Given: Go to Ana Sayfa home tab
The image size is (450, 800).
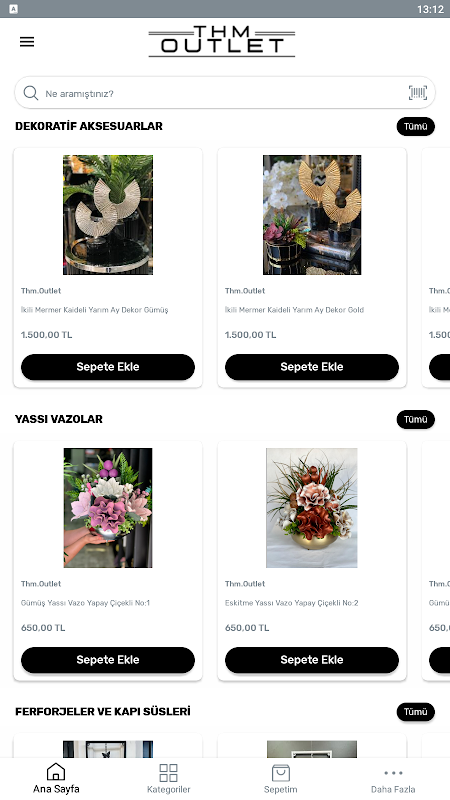Looking at the screenshot, I should coord(56,779).
